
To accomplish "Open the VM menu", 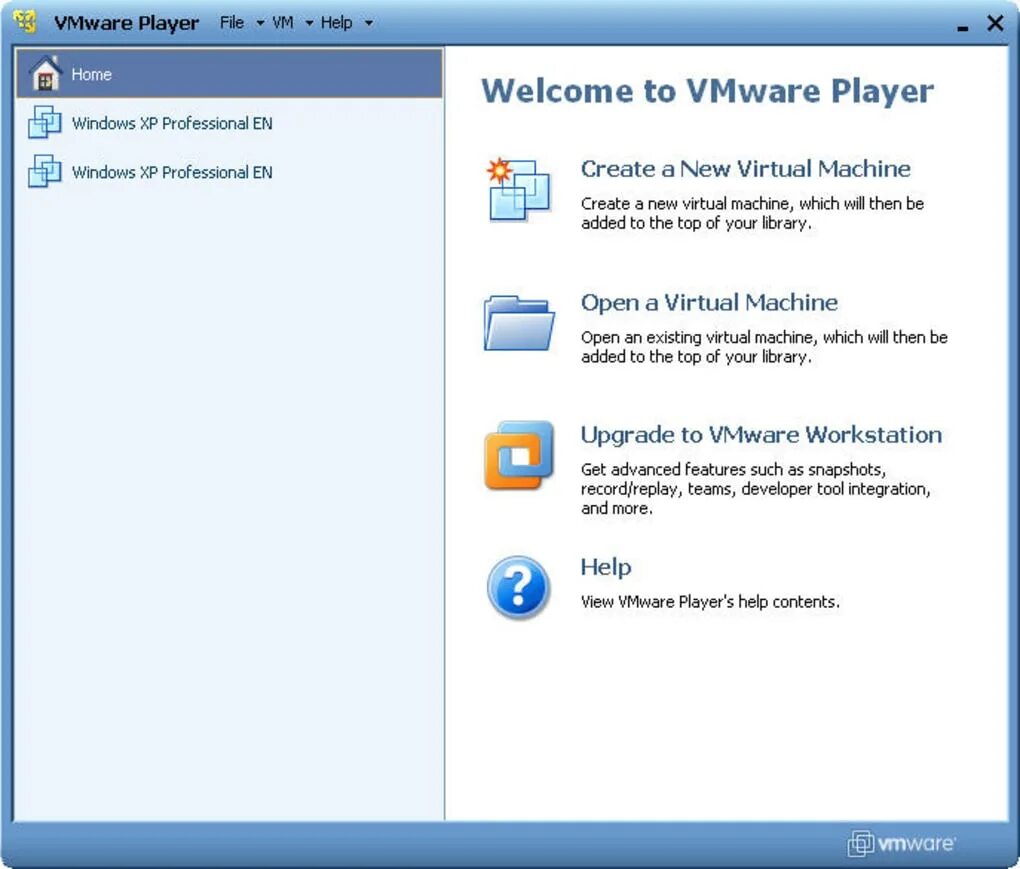I will [x=282, y=23].
